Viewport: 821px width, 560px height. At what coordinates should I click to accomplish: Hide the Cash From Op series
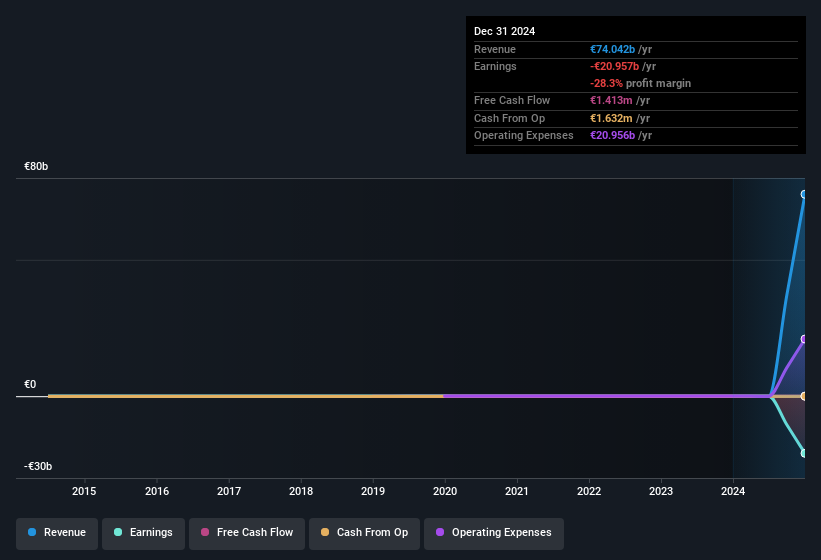[364, 532]
